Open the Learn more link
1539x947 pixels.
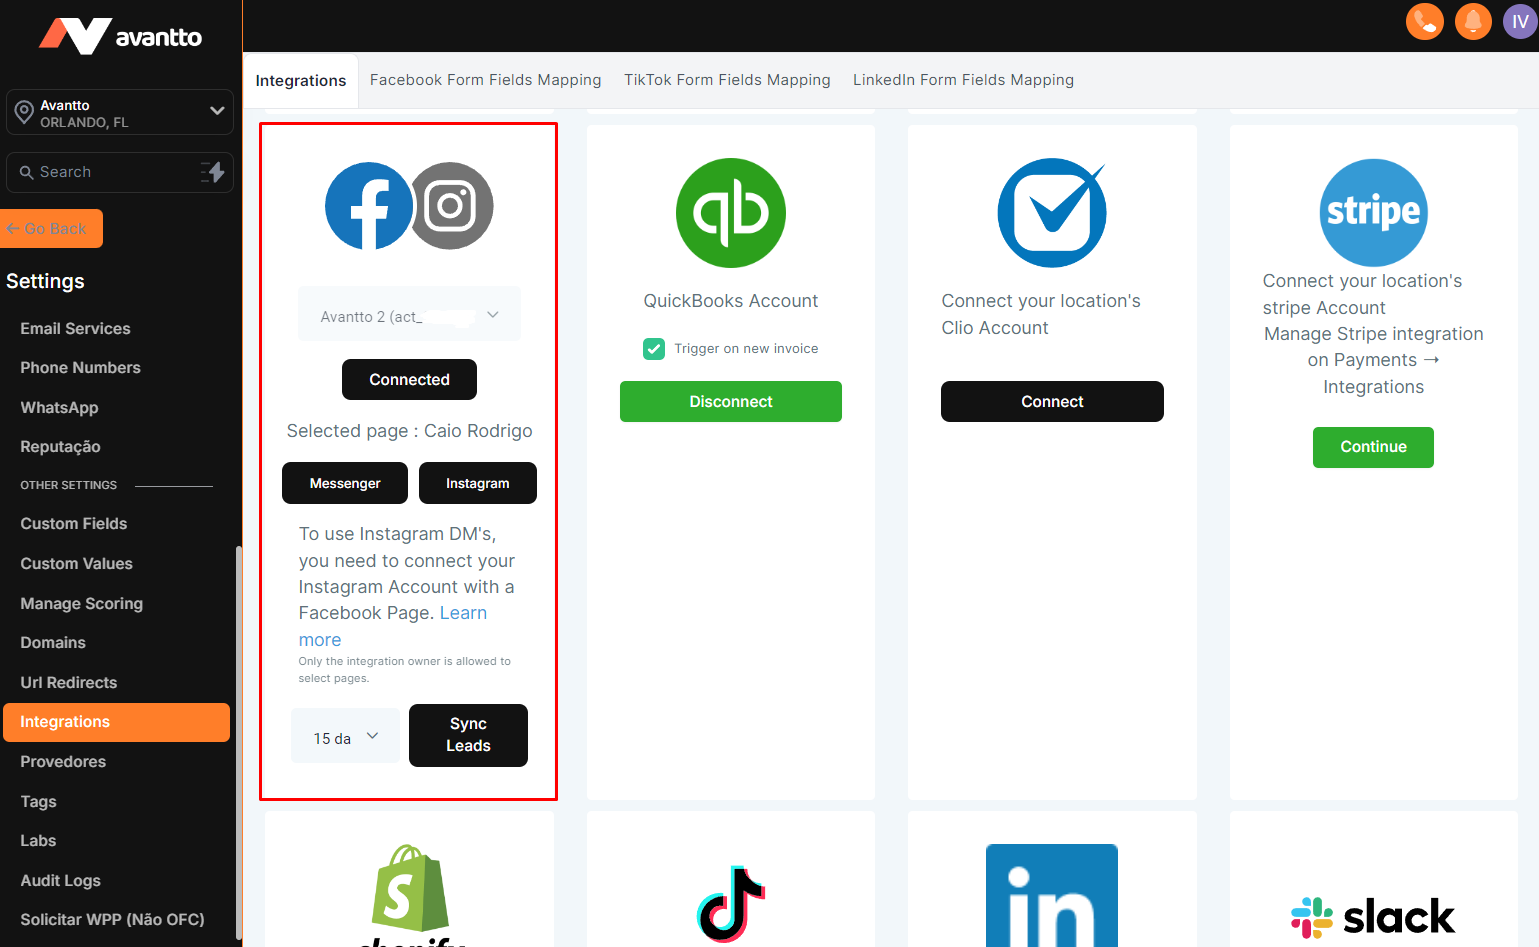(463, 613)
